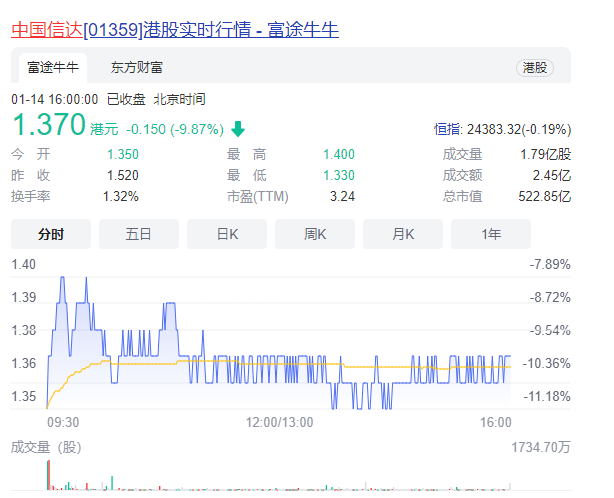Click the 恒指 index label
The height and width of the screenshot is (498, 614).
pos(448,129)
